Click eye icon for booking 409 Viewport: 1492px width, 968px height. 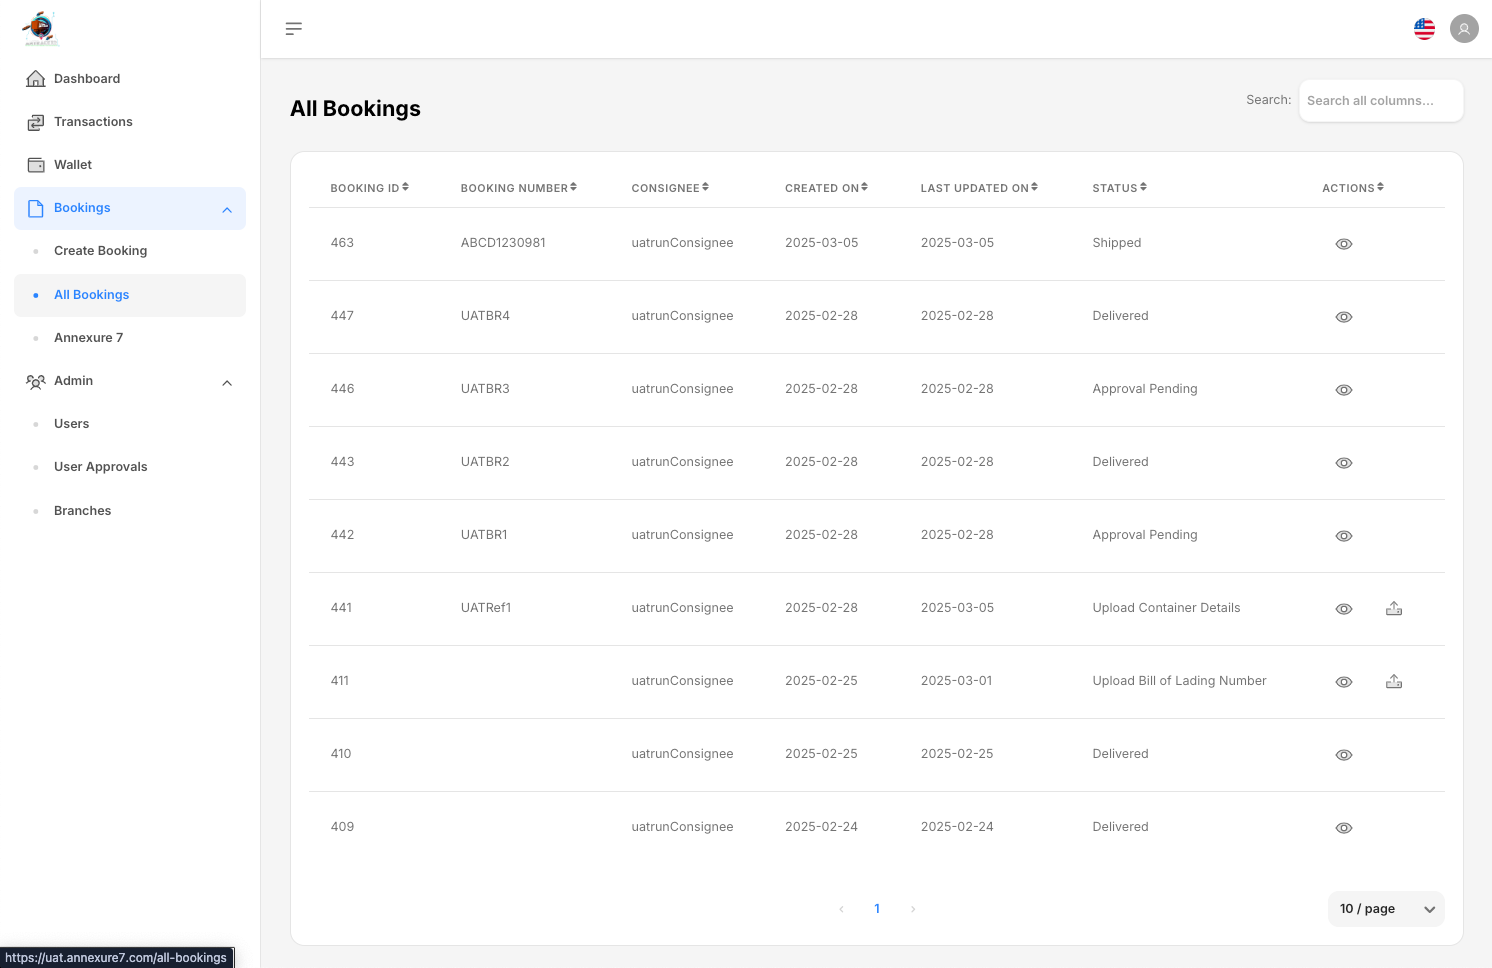1344,828
